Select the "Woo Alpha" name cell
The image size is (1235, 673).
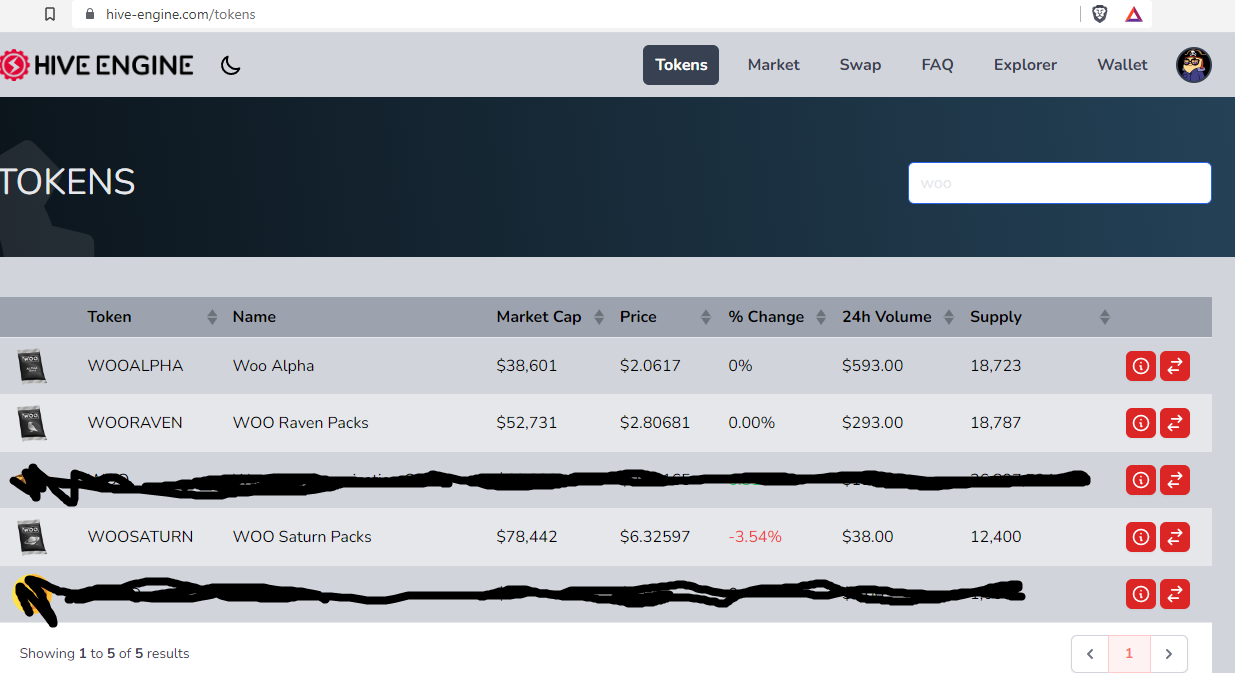274,366
